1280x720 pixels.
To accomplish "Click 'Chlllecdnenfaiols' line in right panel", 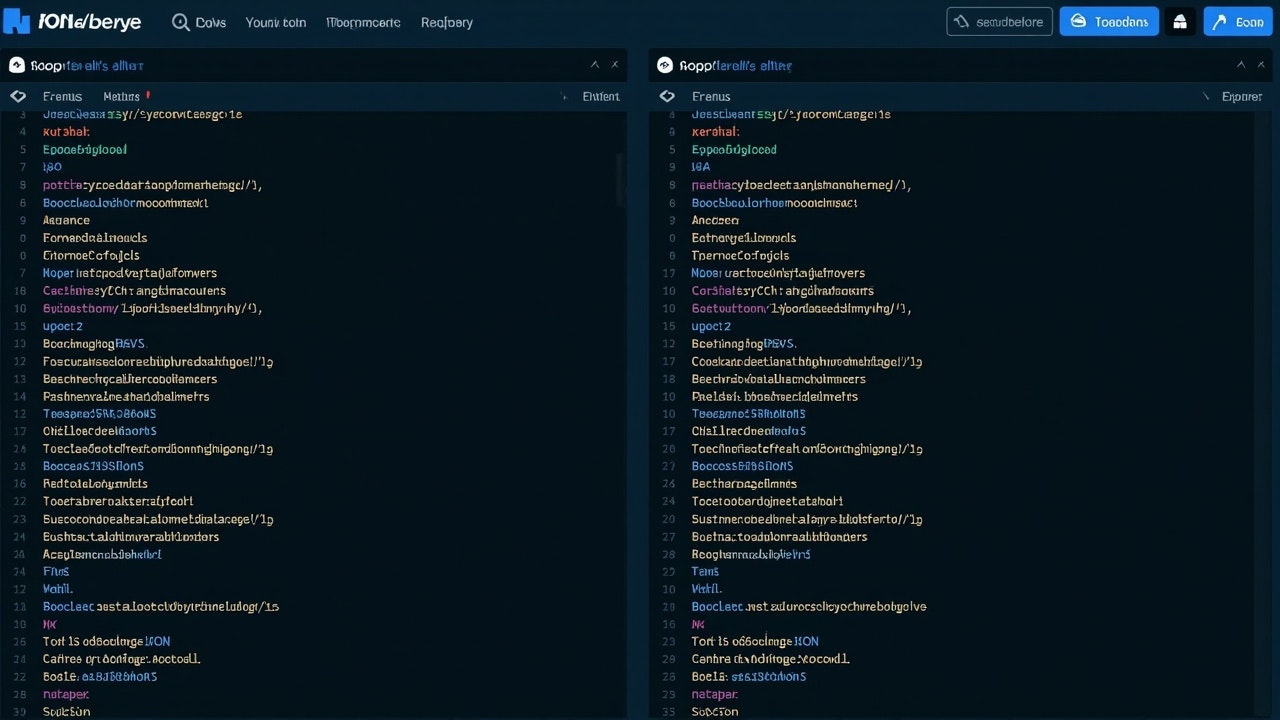I will [749, 432].
